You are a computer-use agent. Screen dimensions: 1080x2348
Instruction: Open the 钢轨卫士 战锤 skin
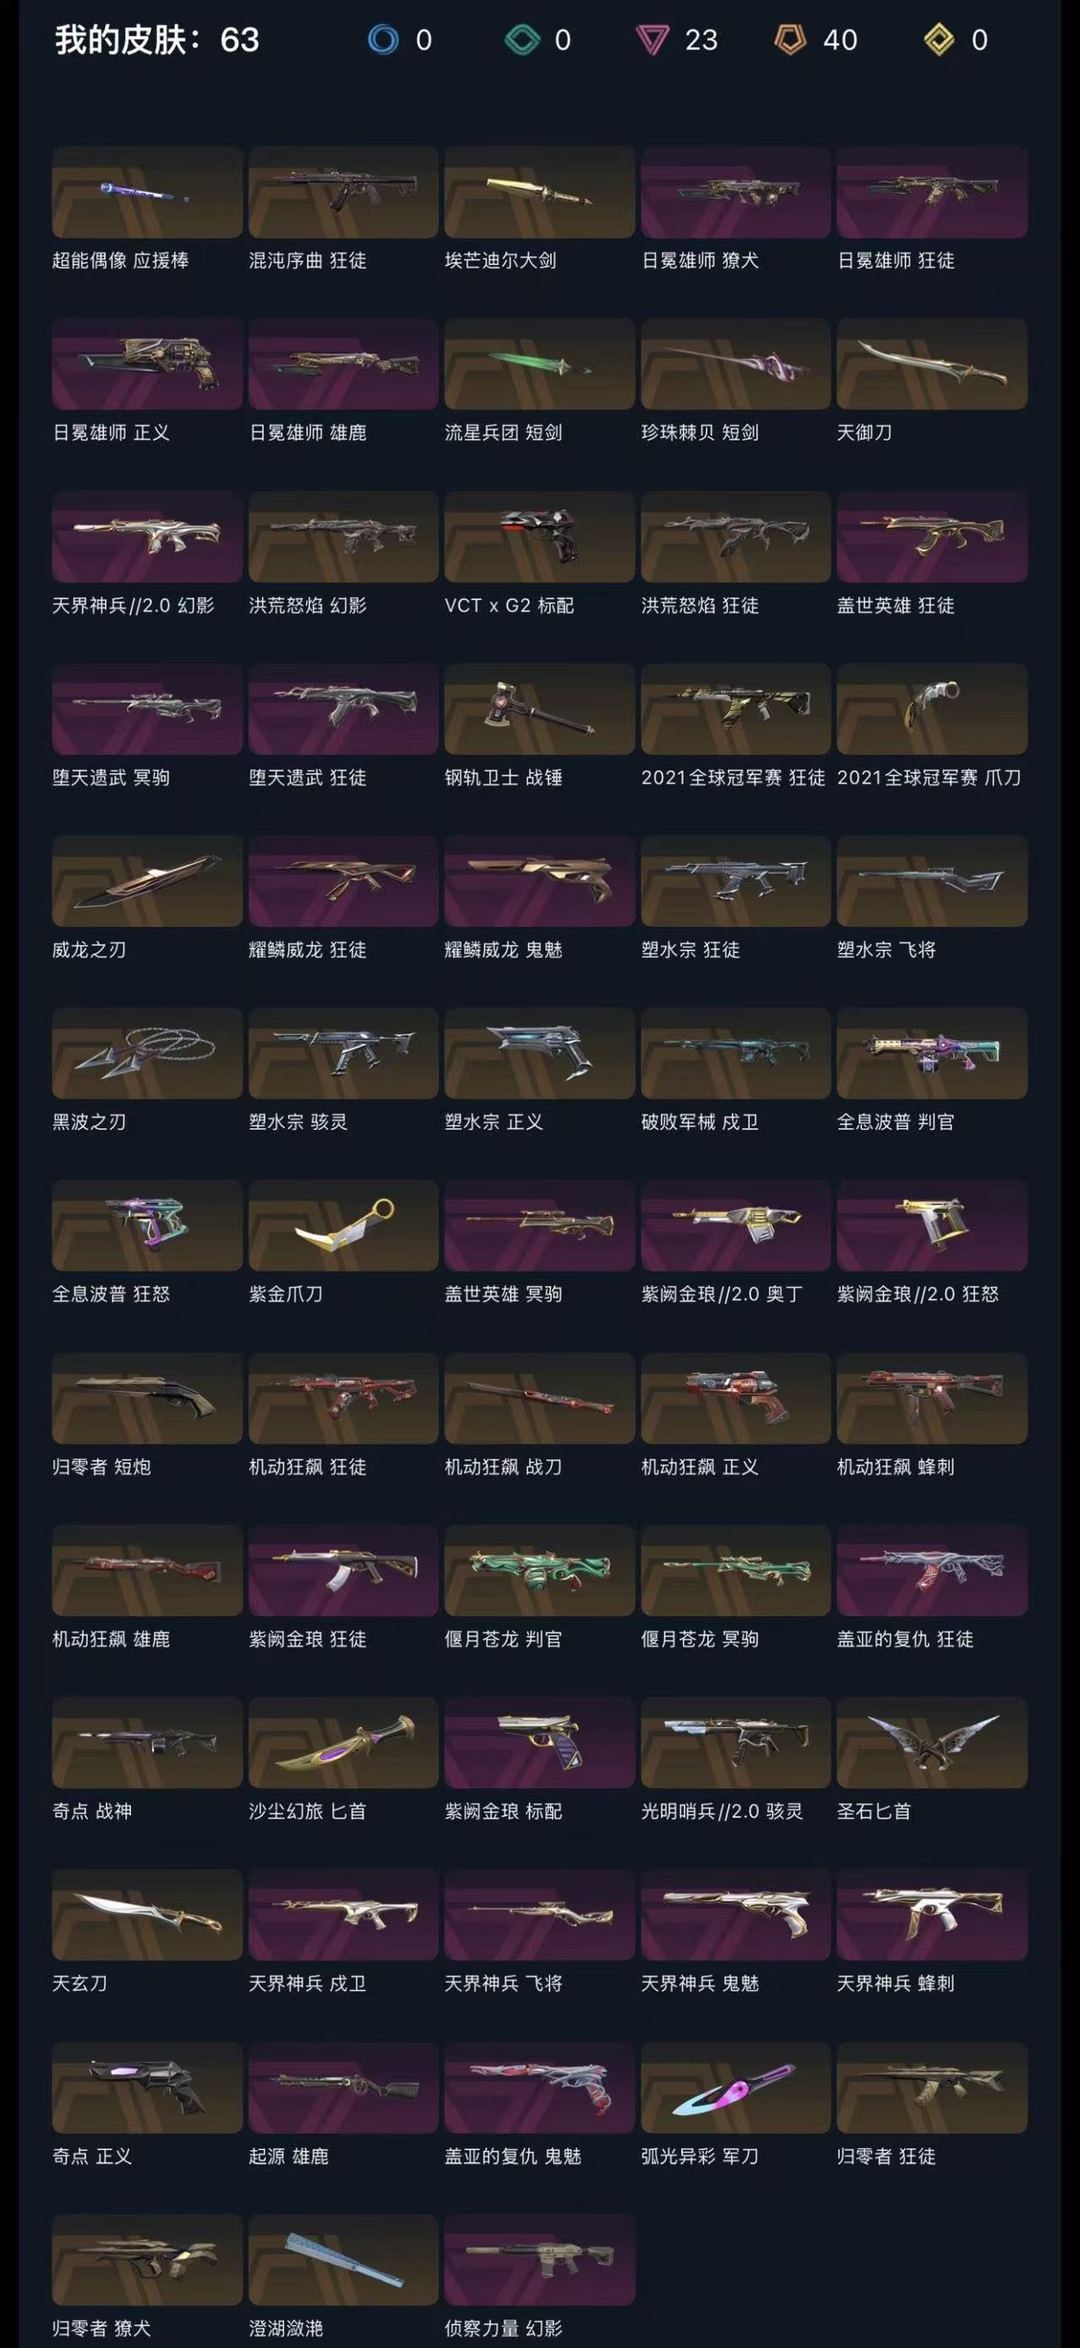pyautogui.click(x=539, y=709)
